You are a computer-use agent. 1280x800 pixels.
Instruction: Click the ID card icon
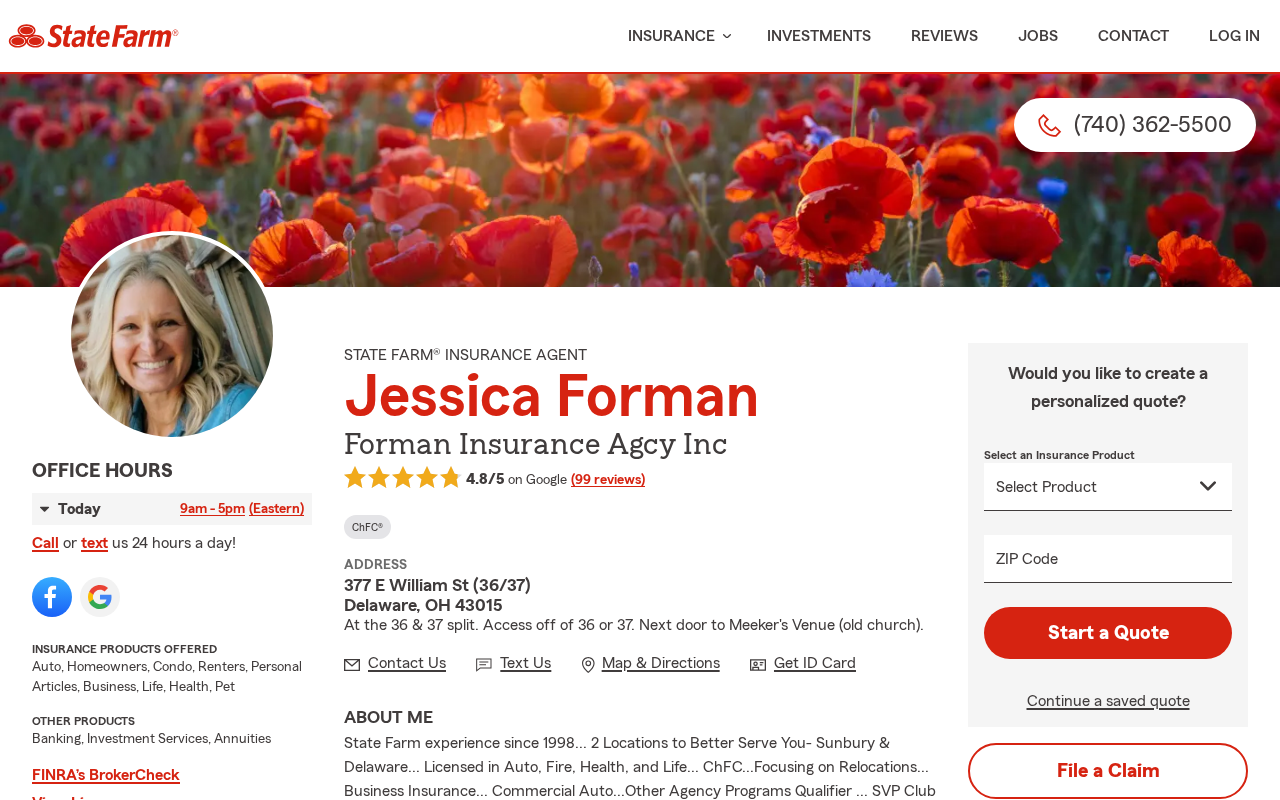coord(758,665)
